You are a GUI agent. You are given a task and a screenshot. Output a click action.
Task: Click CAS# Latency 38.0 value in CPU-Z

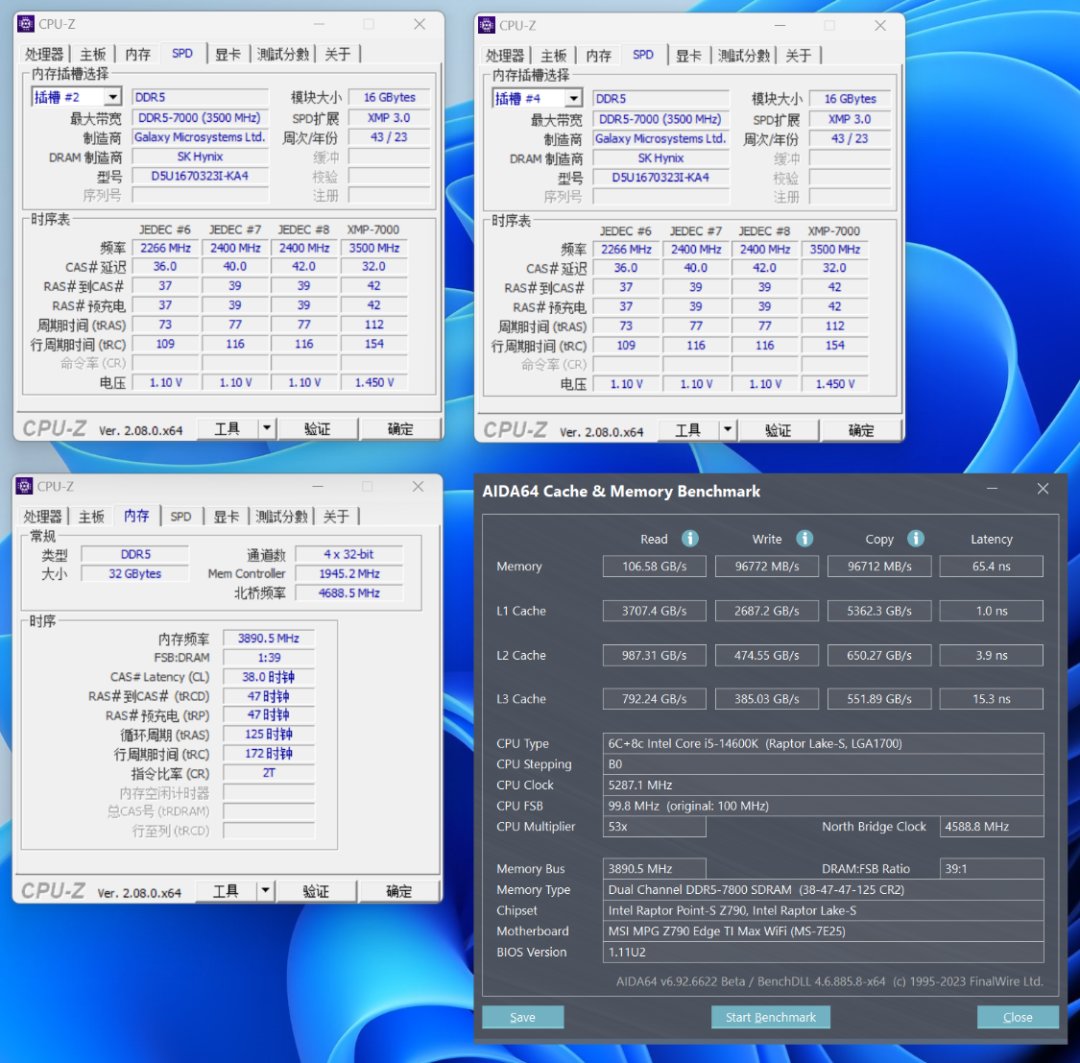(269, 677)
